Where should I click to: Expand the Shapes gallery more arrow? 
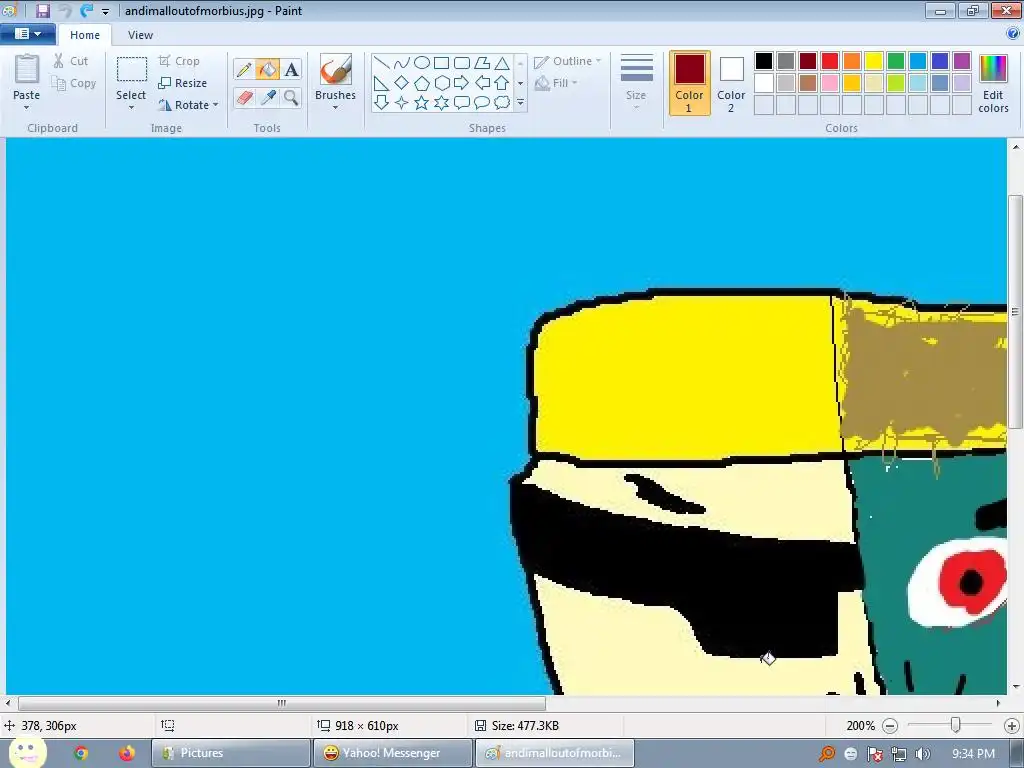pyautogui.click(x=520, y=103)
